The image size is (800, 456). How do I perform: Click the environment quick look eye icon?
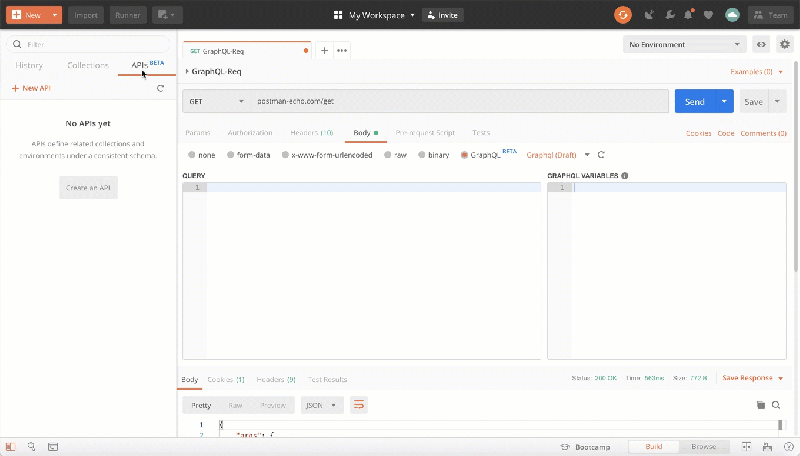tap(761, 44)
